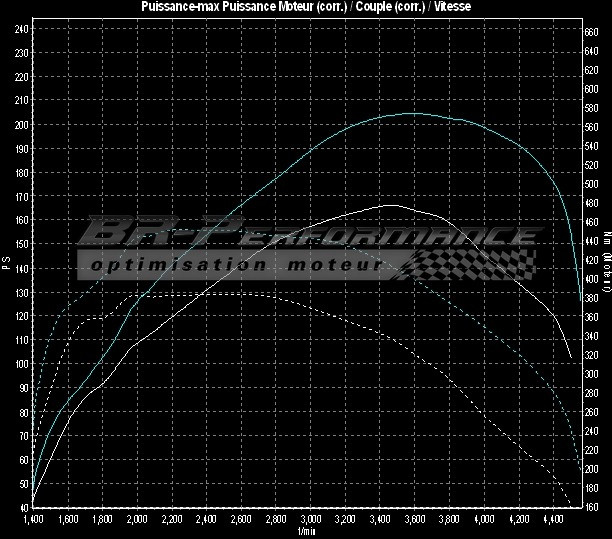Click the 200 value on the left PS axis

click(21, 125)
